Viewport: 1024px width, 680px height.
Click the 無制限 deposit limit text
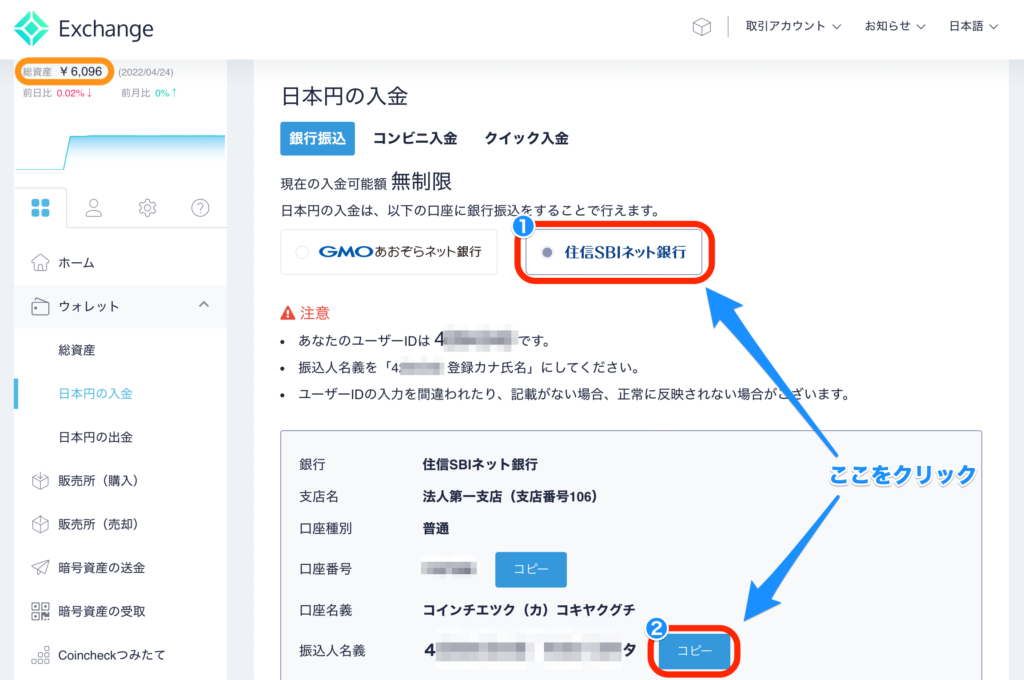[x=421, y=182]
